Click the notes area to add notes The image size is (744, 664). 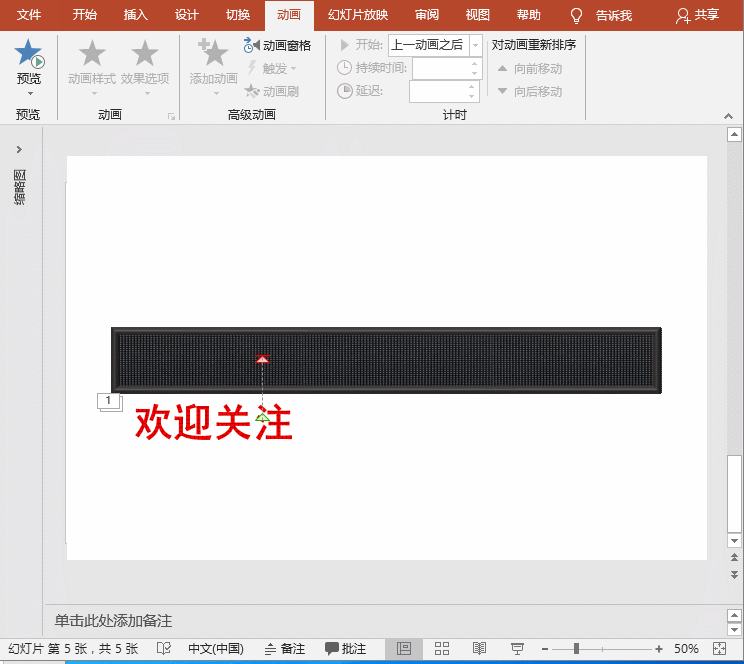(x=113, y=621)
